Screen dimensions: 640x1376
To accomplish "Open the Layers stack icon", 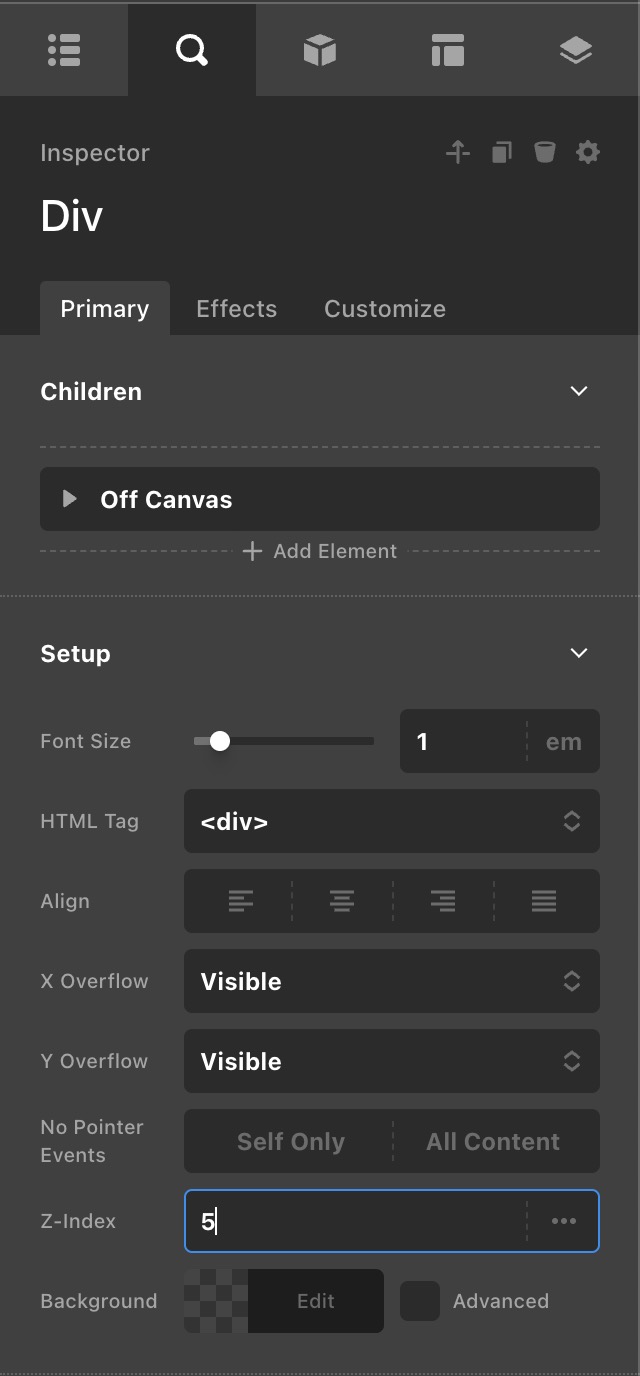I will [x=576, y=50].
